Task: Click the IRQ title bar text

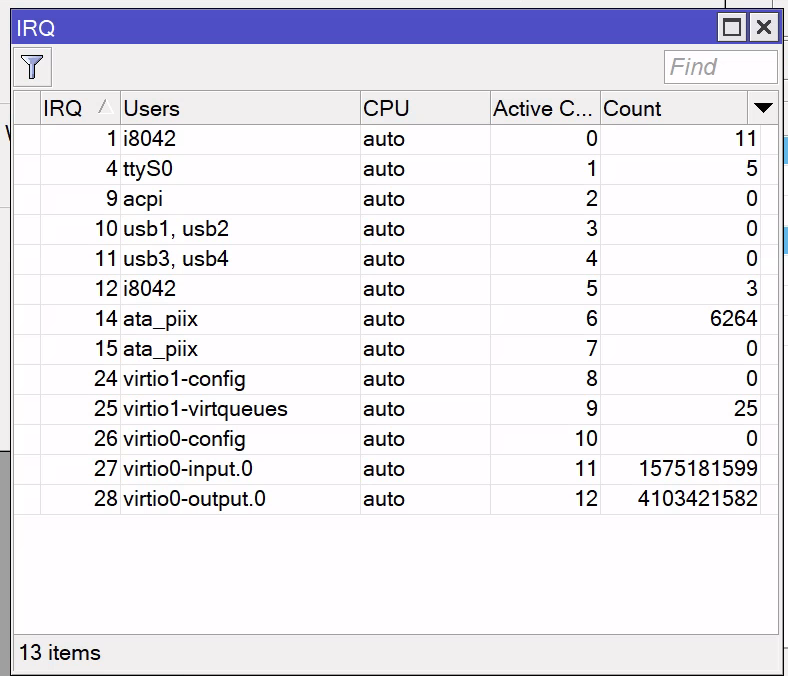Action: coord(36,28)
